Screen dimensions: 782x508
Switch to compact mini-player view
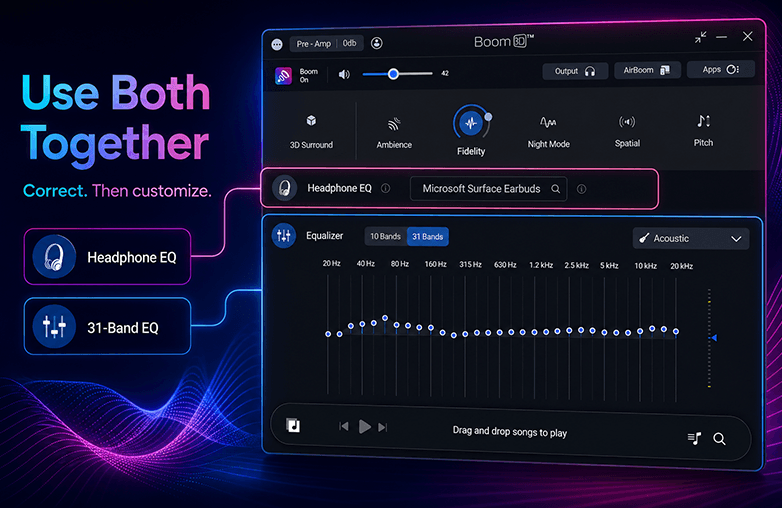(700, 37)
